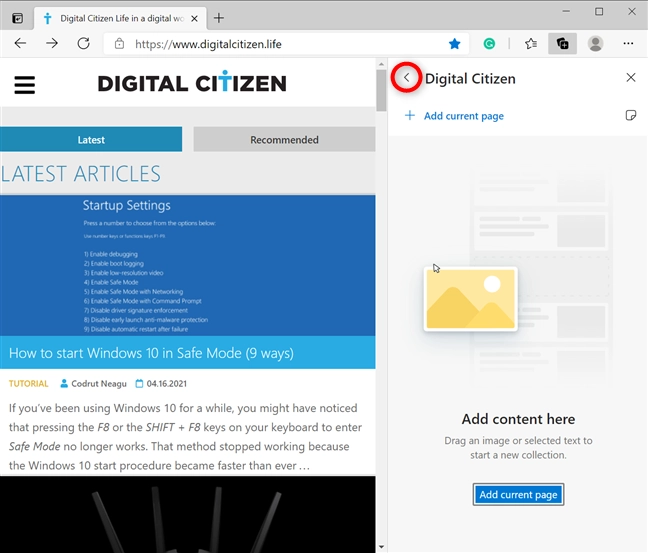
Task: Open the website hamburger menu
Action: pyautogui.click(x=25, y=85)
